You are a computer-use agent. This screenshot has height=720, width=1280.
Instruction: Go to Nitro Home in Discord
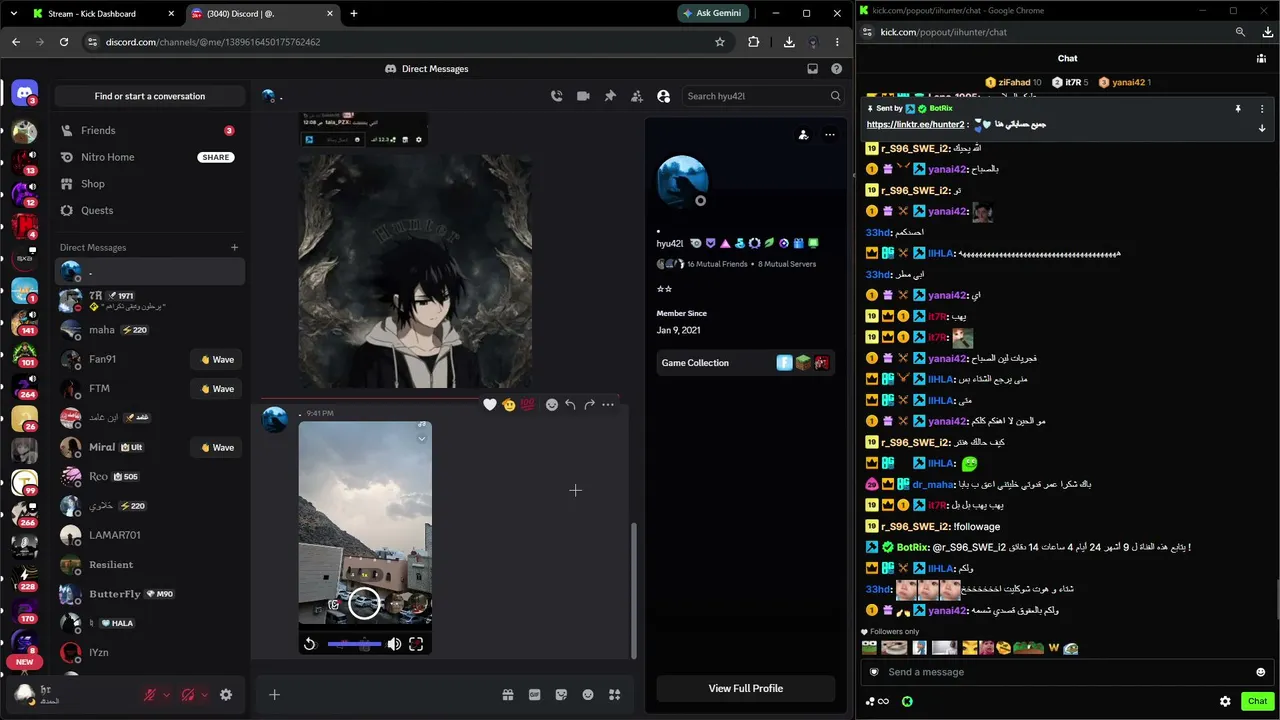click(x=150, y=157)
